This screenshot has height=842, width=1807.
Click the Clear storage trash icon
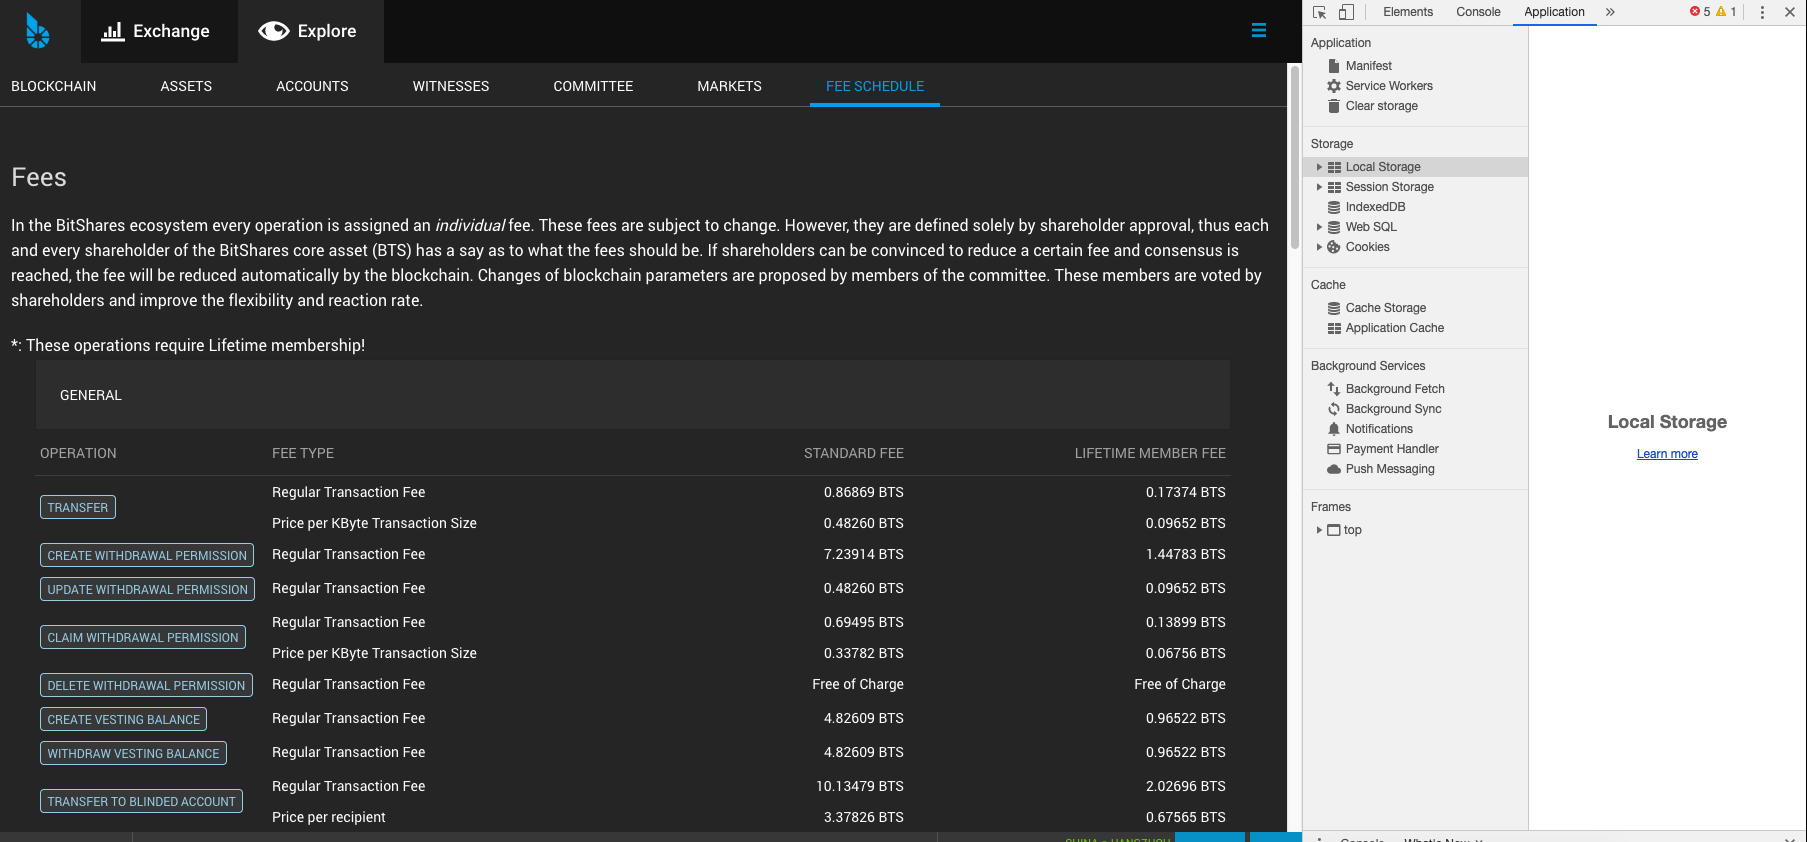pos(1334,106)
